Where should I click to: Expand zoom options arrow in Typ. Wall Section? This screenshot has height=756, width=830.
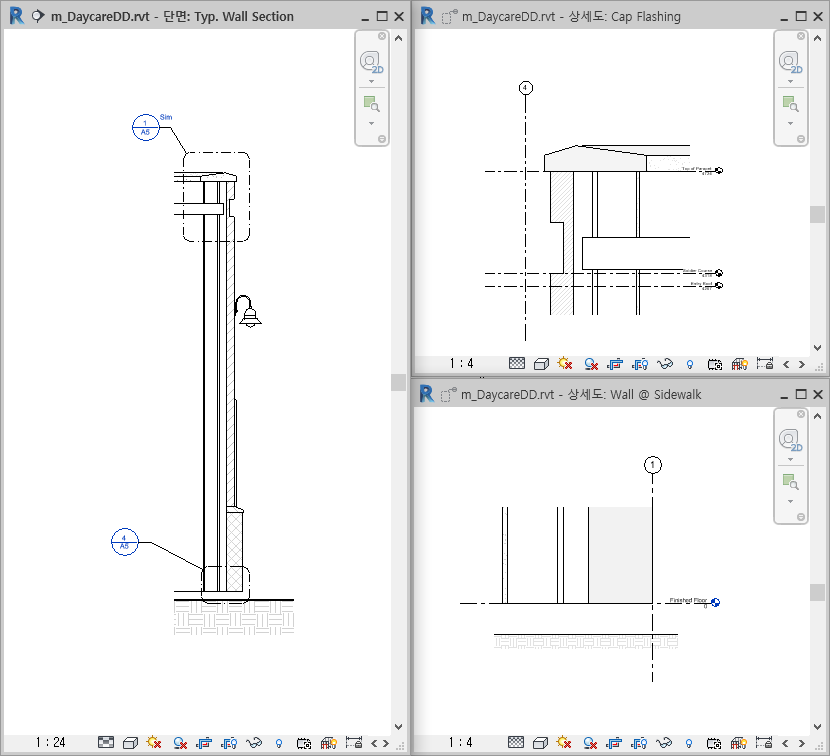point(371,123)
